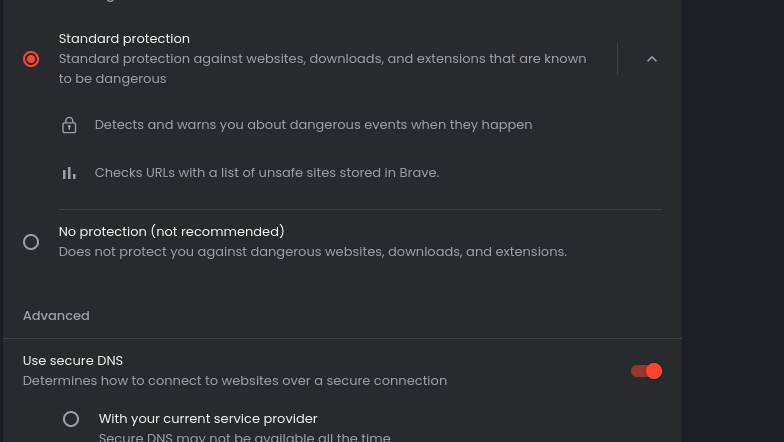Click the Secure DNS may not be available text

(244, 437)
